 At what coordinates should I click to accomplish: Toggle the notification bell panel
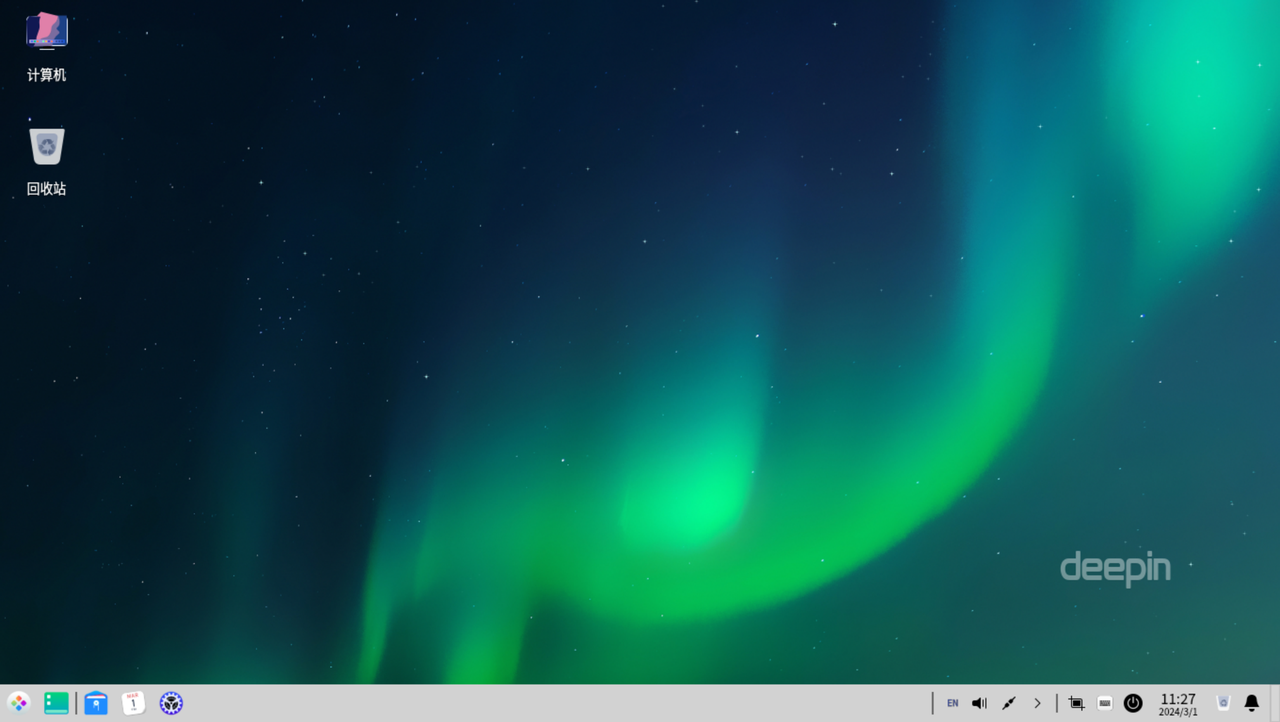click(1251, 703)
